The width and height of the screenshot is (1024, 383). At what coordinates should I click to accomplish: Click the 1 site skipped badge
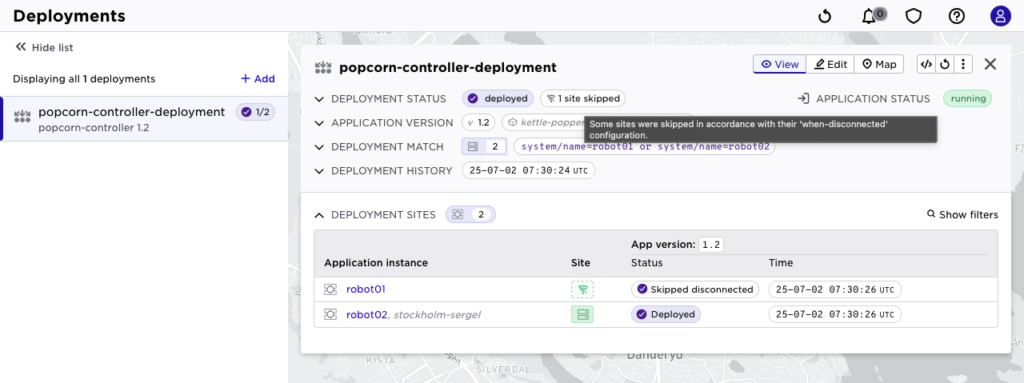[x=583, y=99]
